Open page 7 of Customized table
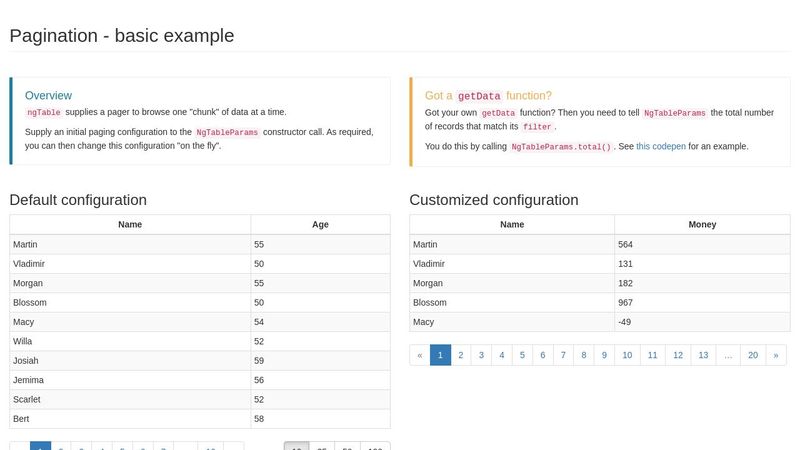 563,355
